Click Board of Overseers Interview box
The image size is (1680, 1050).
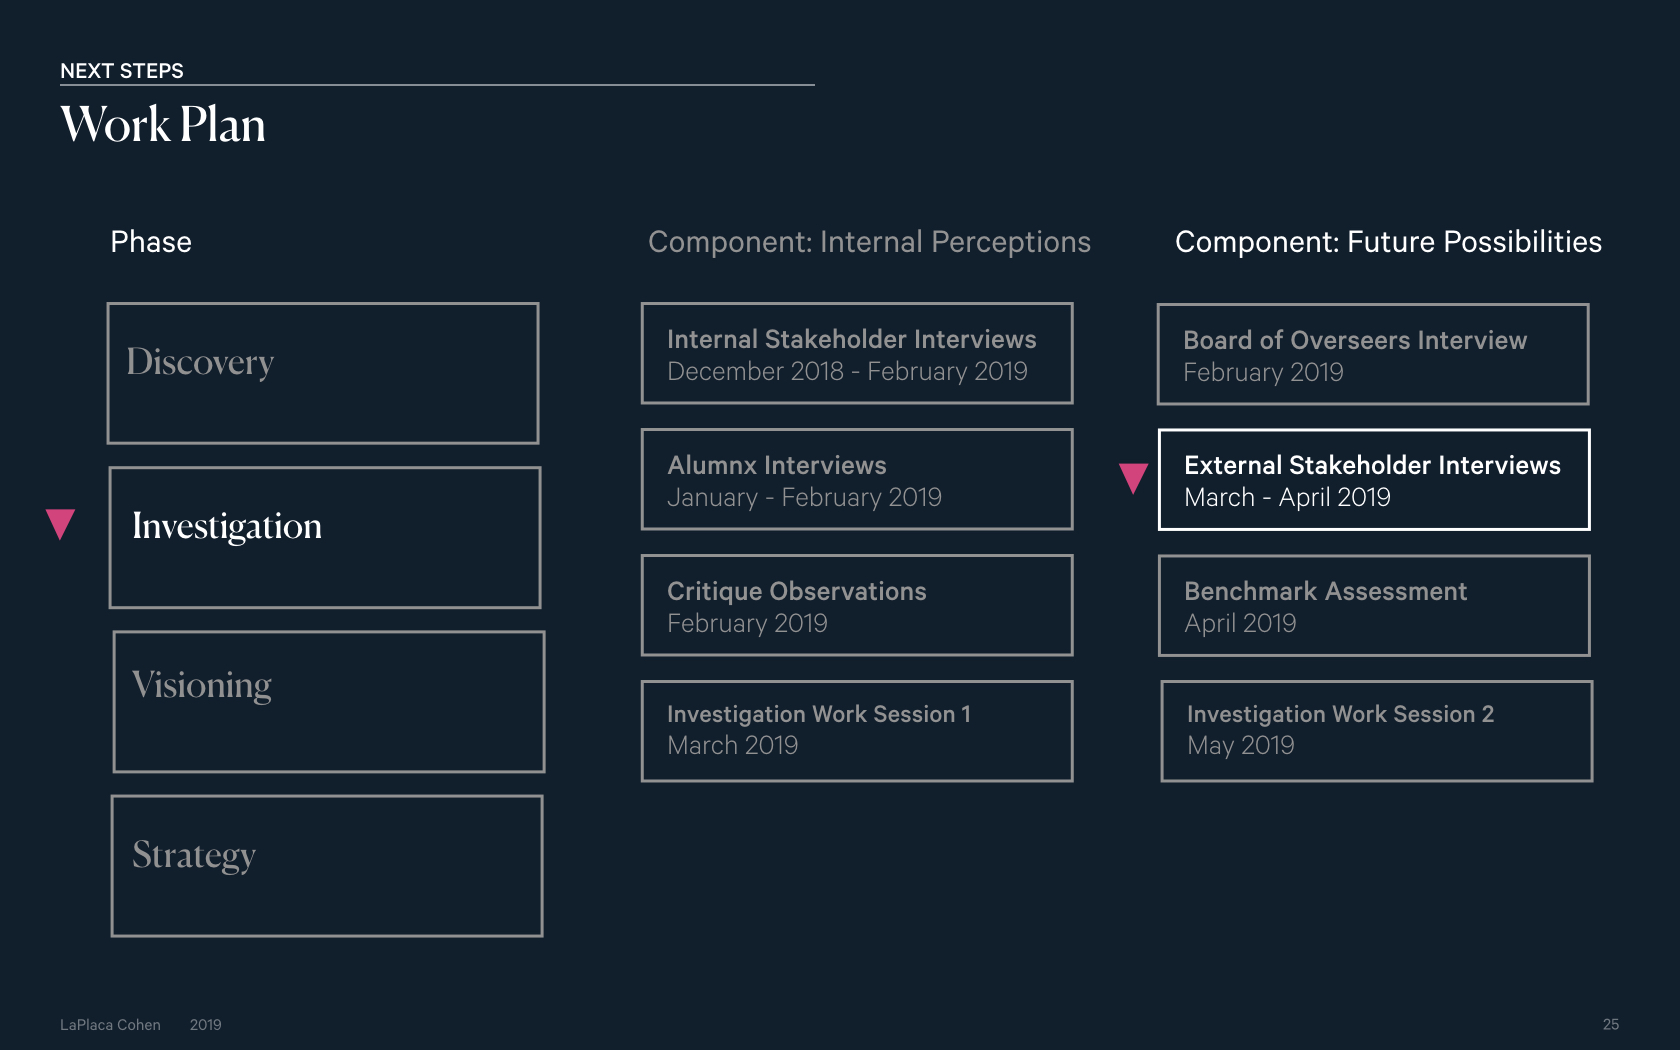tap(1373, 354)
